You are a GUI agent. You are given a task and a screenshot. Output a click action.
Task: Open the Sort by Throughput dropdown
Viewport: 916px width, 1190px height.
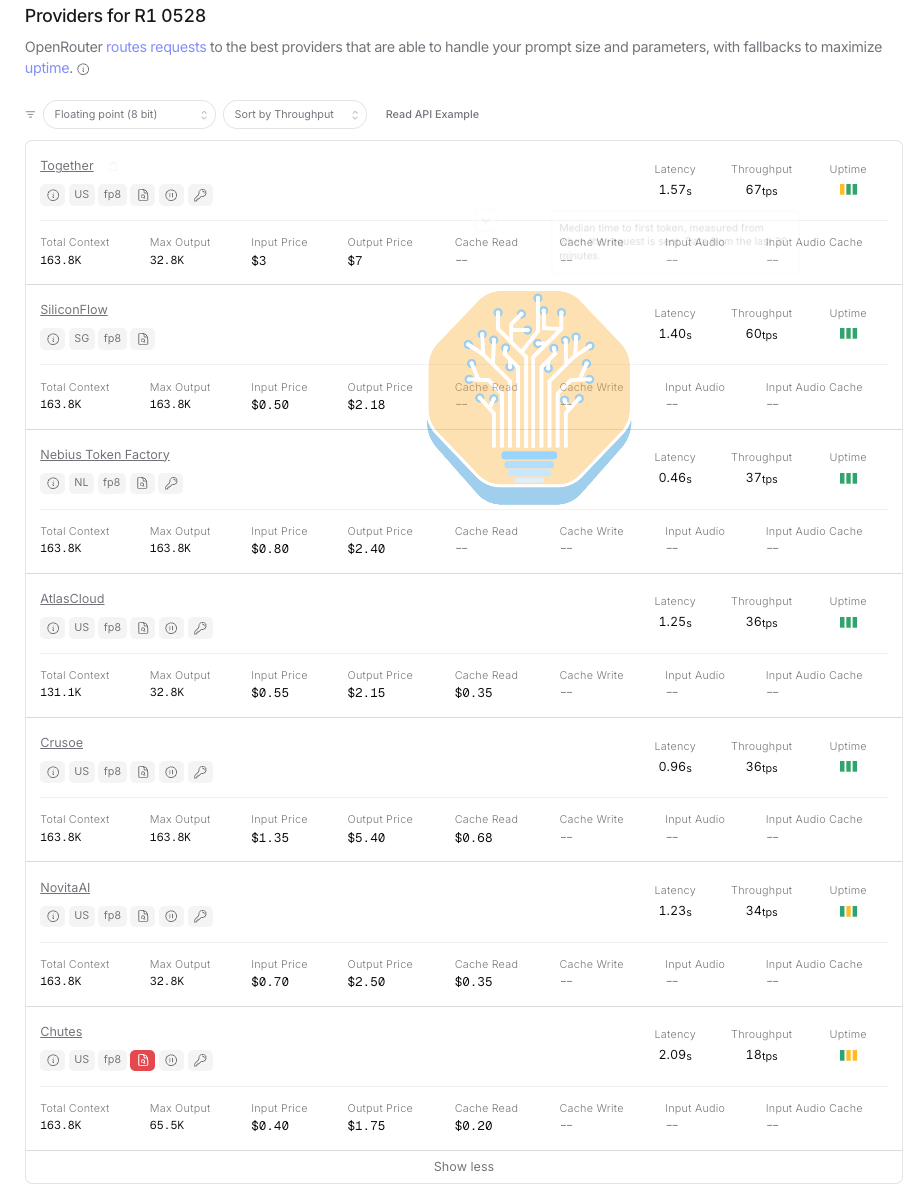coord(294,115)
